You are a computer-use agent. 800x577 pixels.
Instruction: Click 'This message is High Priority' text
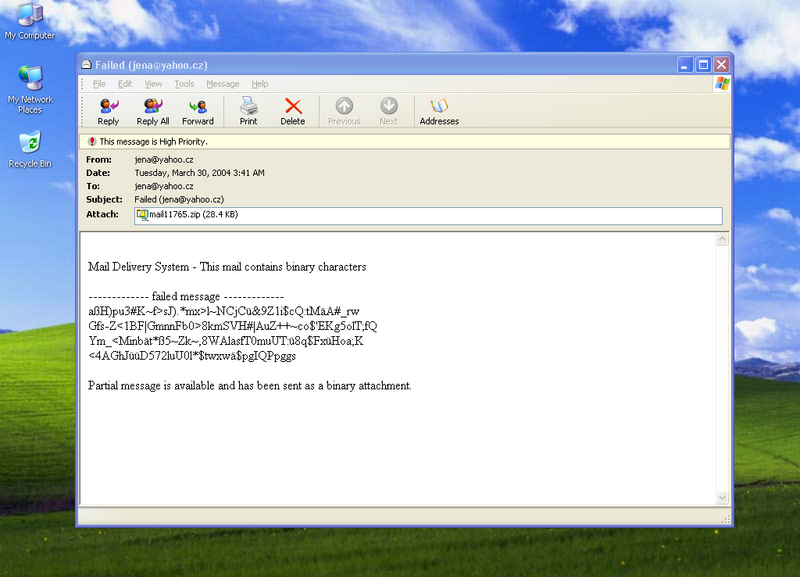(153, 141)
